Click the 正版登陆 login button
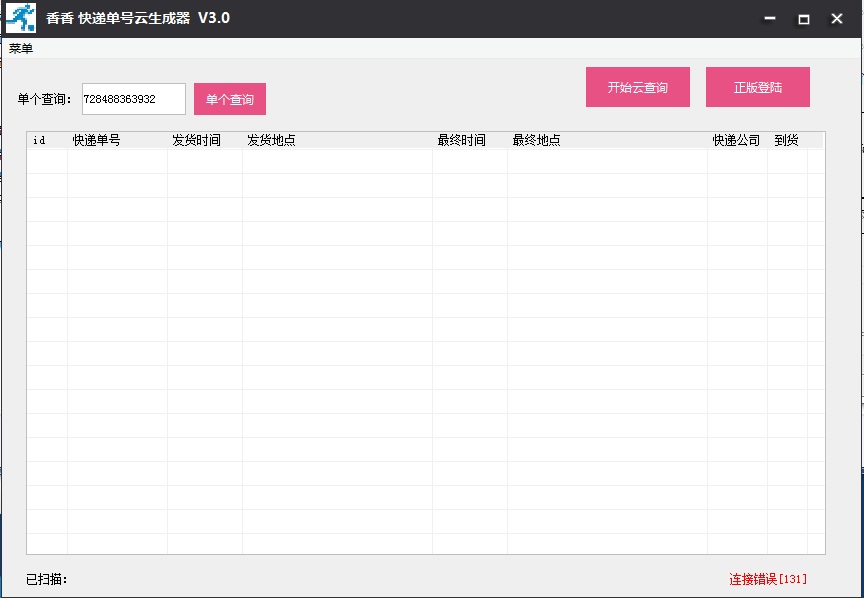This screenshot has height=598, width=864. [x=759, y=87]
